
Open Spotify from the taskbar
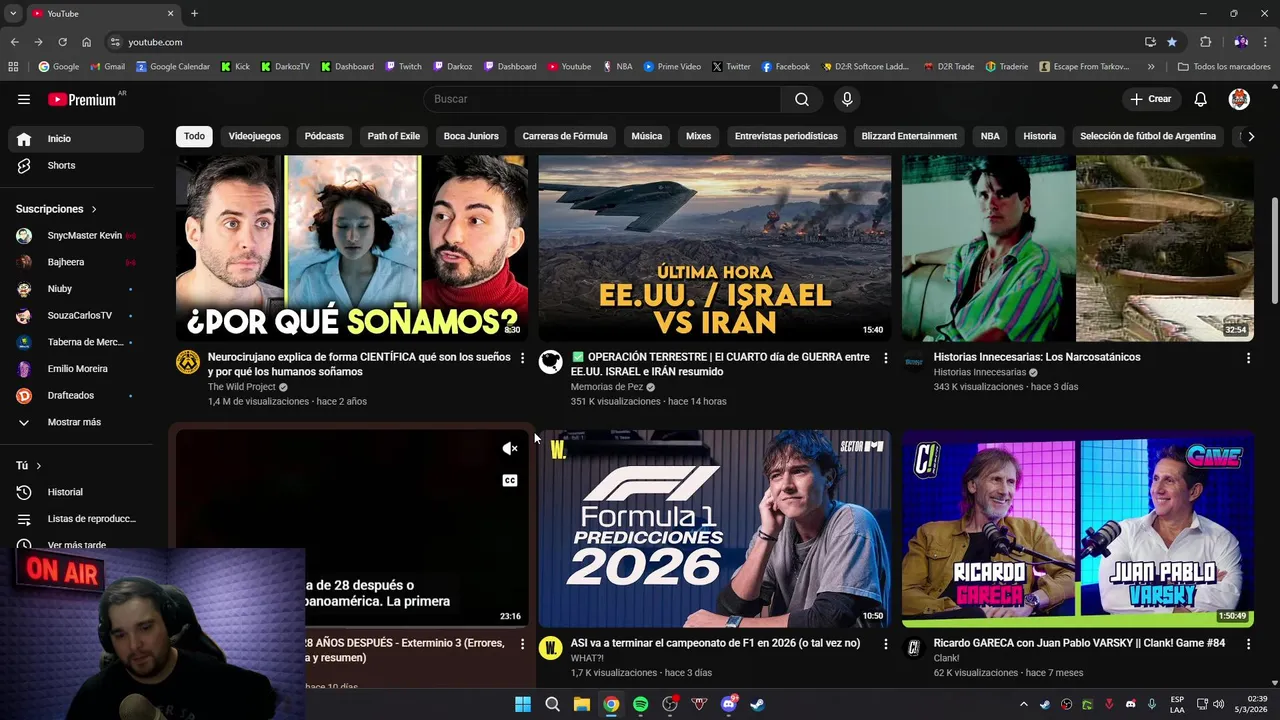click(x=640, y=704)
